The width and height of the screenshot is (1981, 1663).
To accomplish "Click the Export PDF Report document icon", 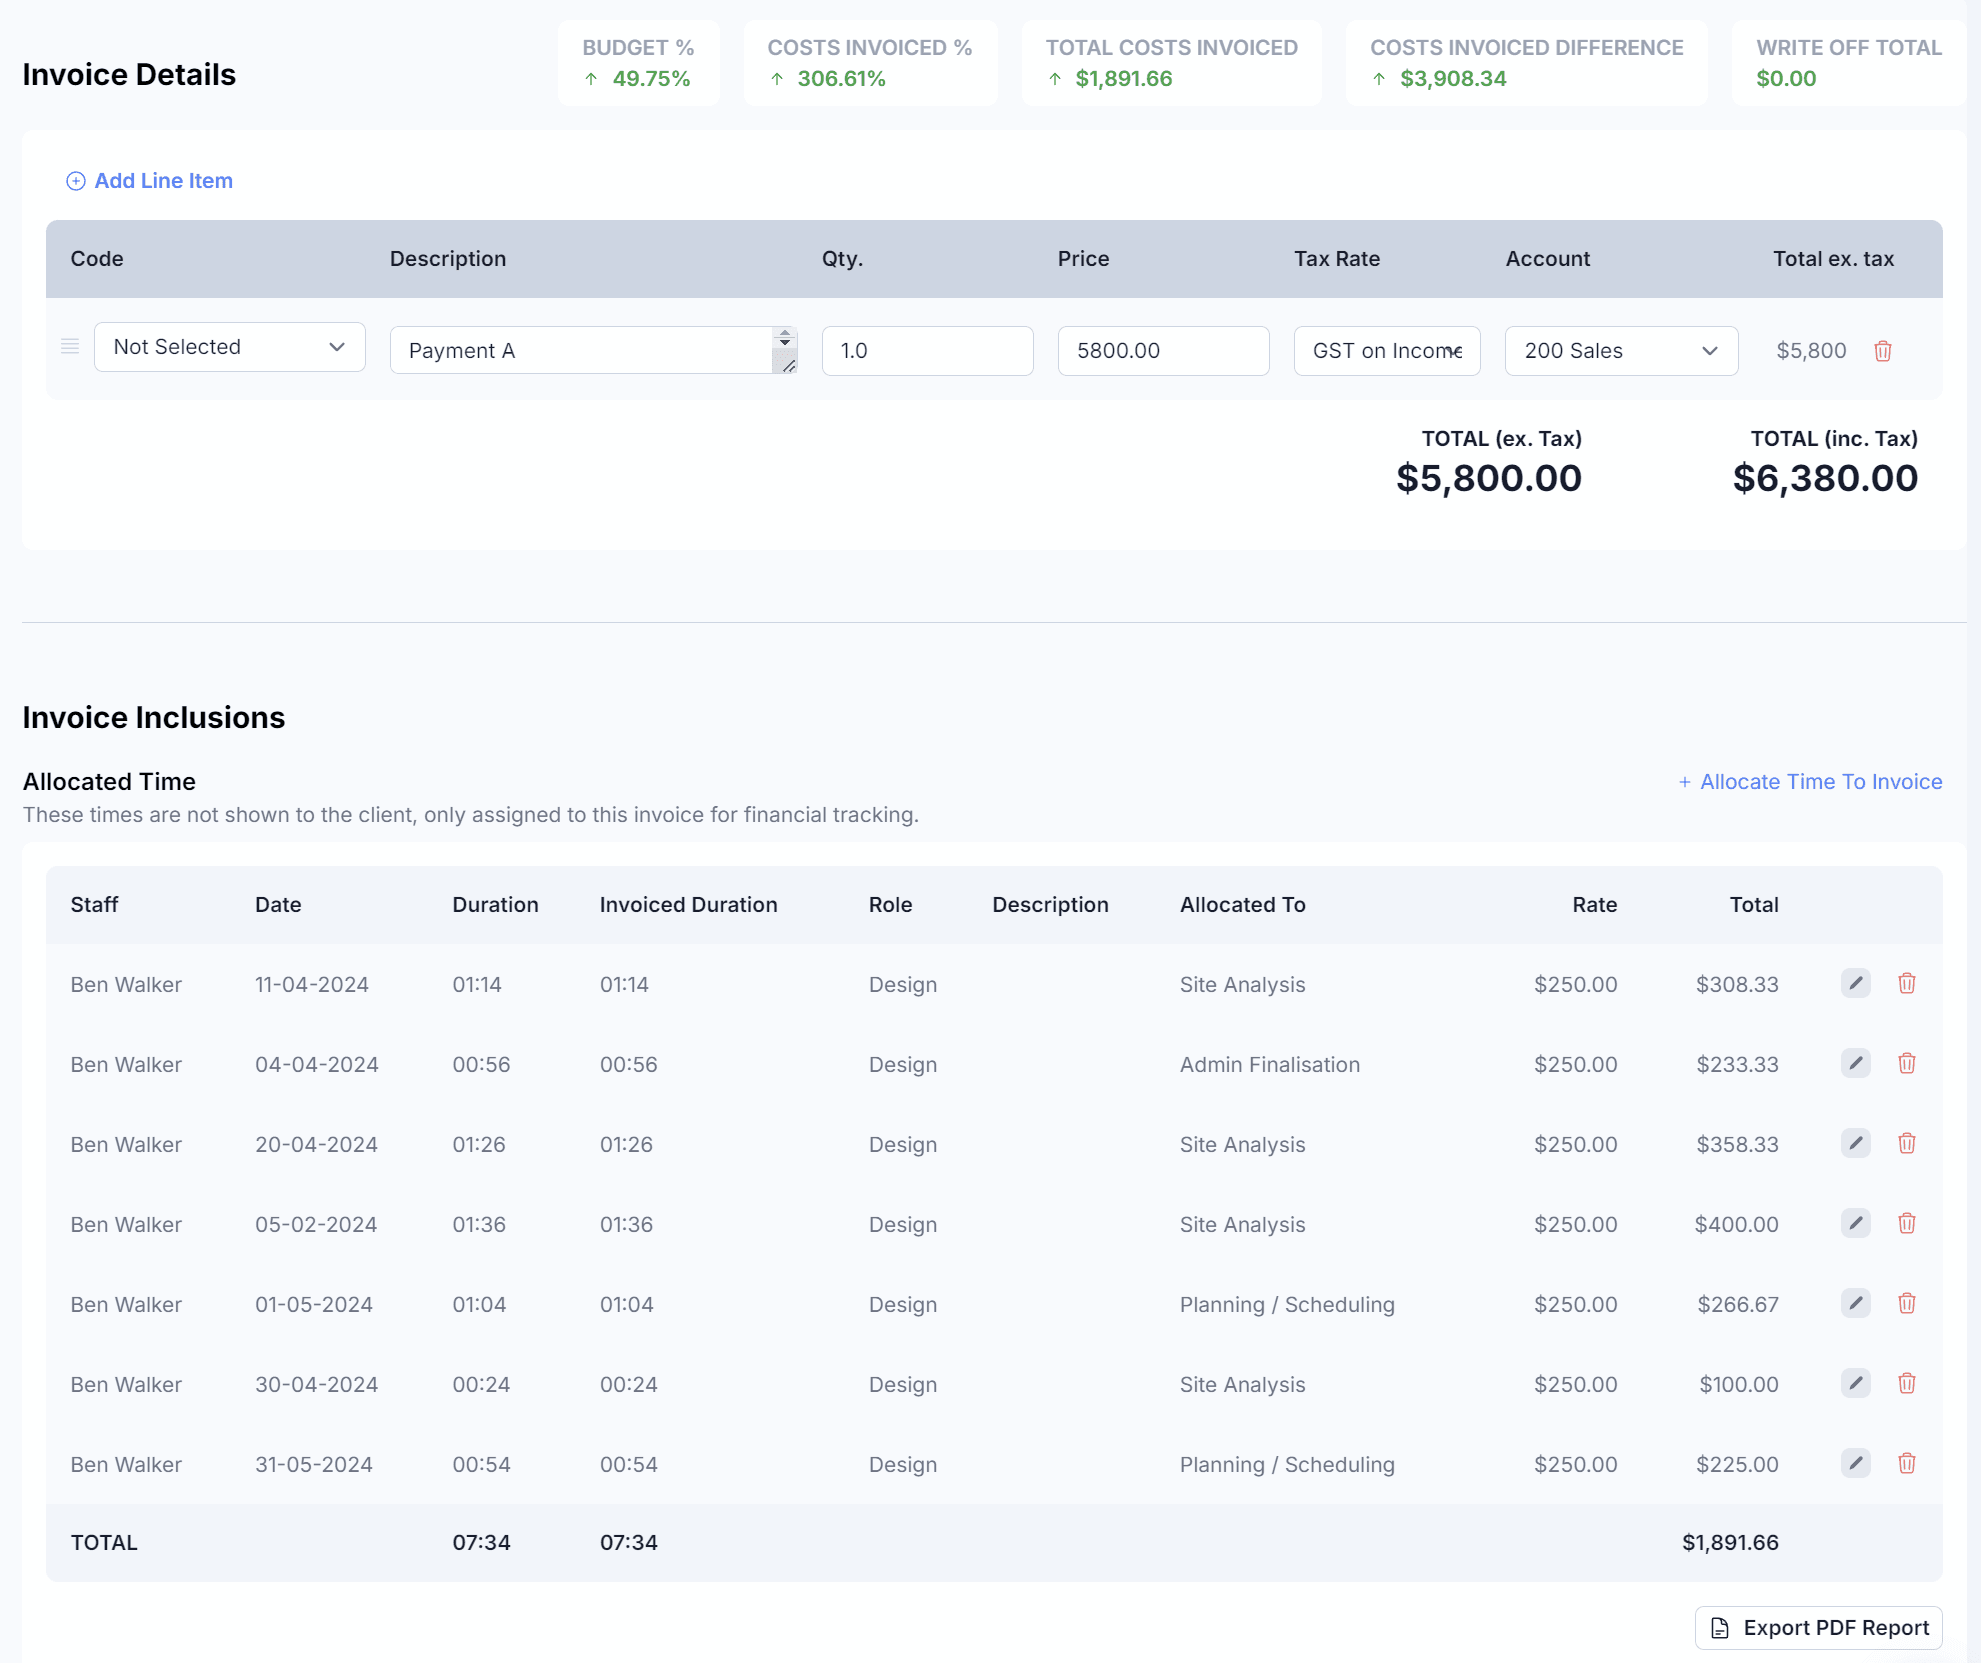I will coord(1720,1628).
